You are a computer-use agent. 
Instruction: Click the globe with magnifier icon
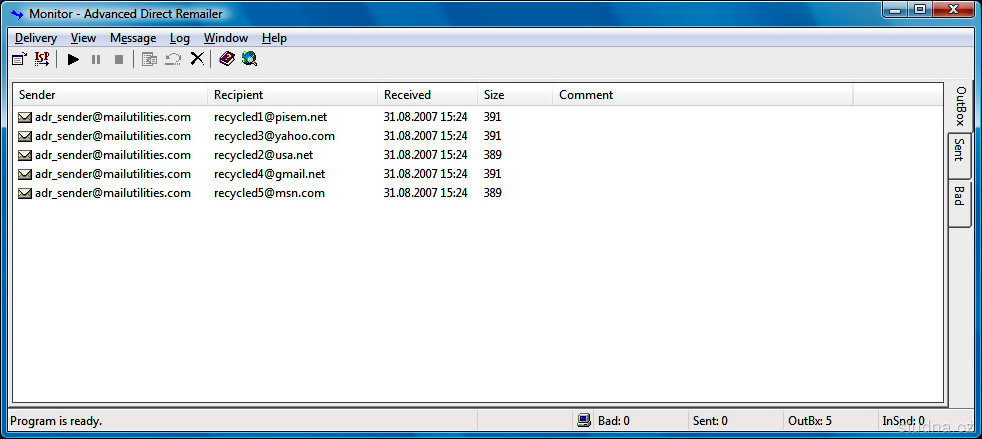coord(250,59)
